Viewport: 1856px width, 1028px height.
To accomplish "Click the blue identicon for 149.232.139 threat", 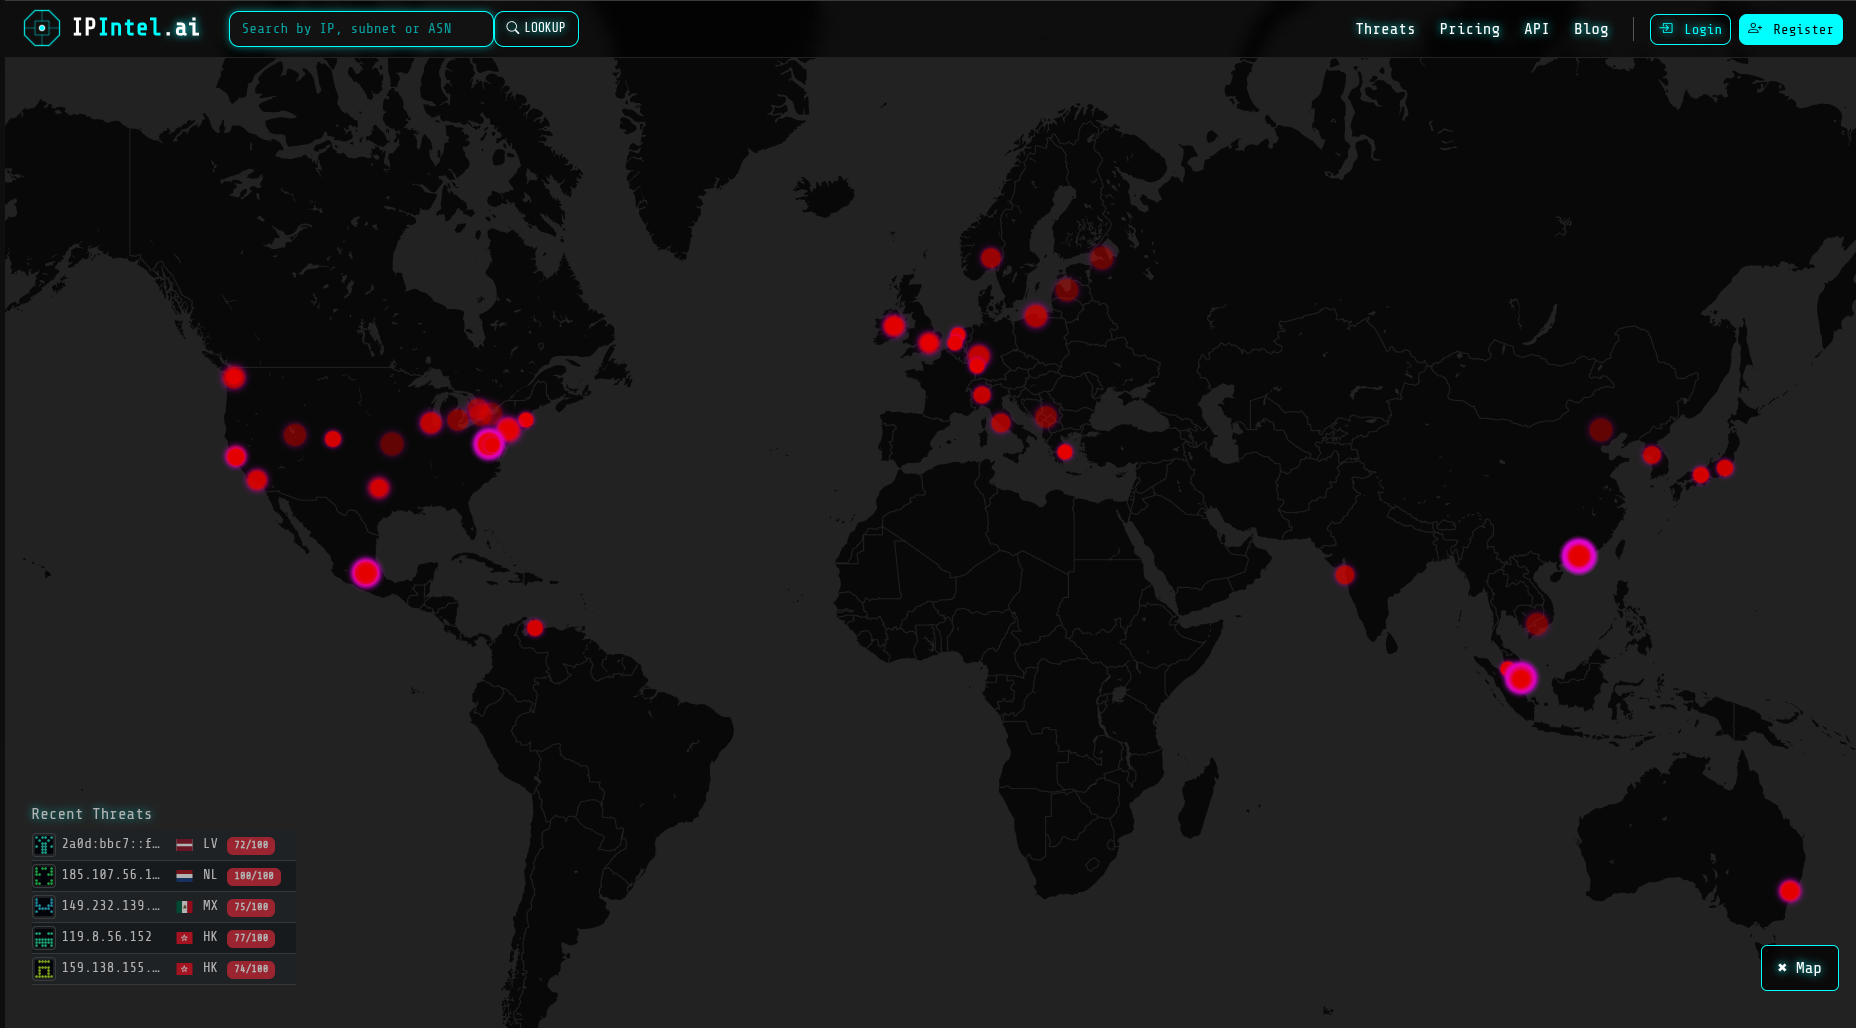I will pos(44,906).
